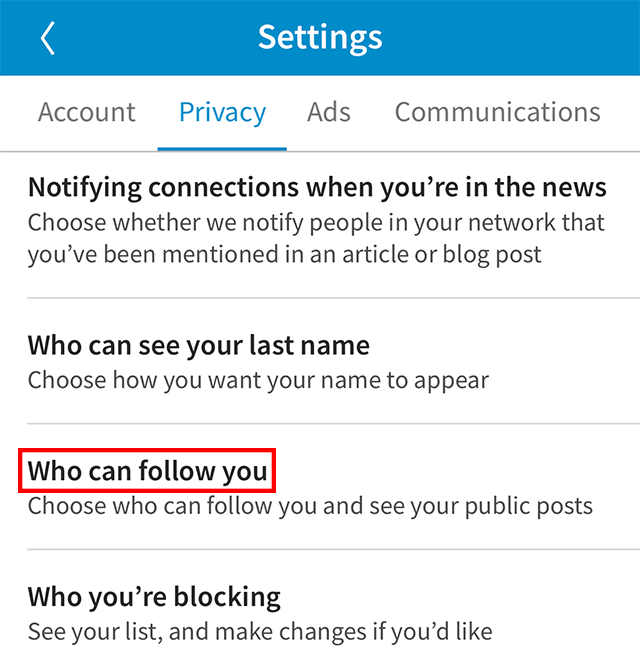Click 'last name' text in second heading
Screen dimensions: 640x655
(309, 346)
